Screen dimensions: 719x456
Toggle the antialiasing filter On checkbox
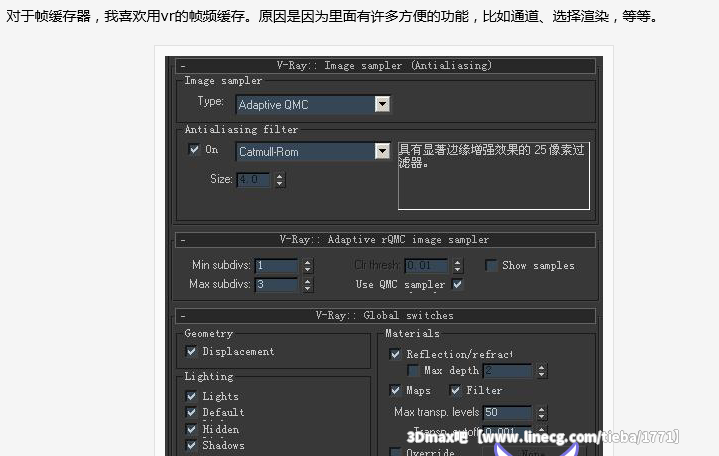tap(194, 150)
